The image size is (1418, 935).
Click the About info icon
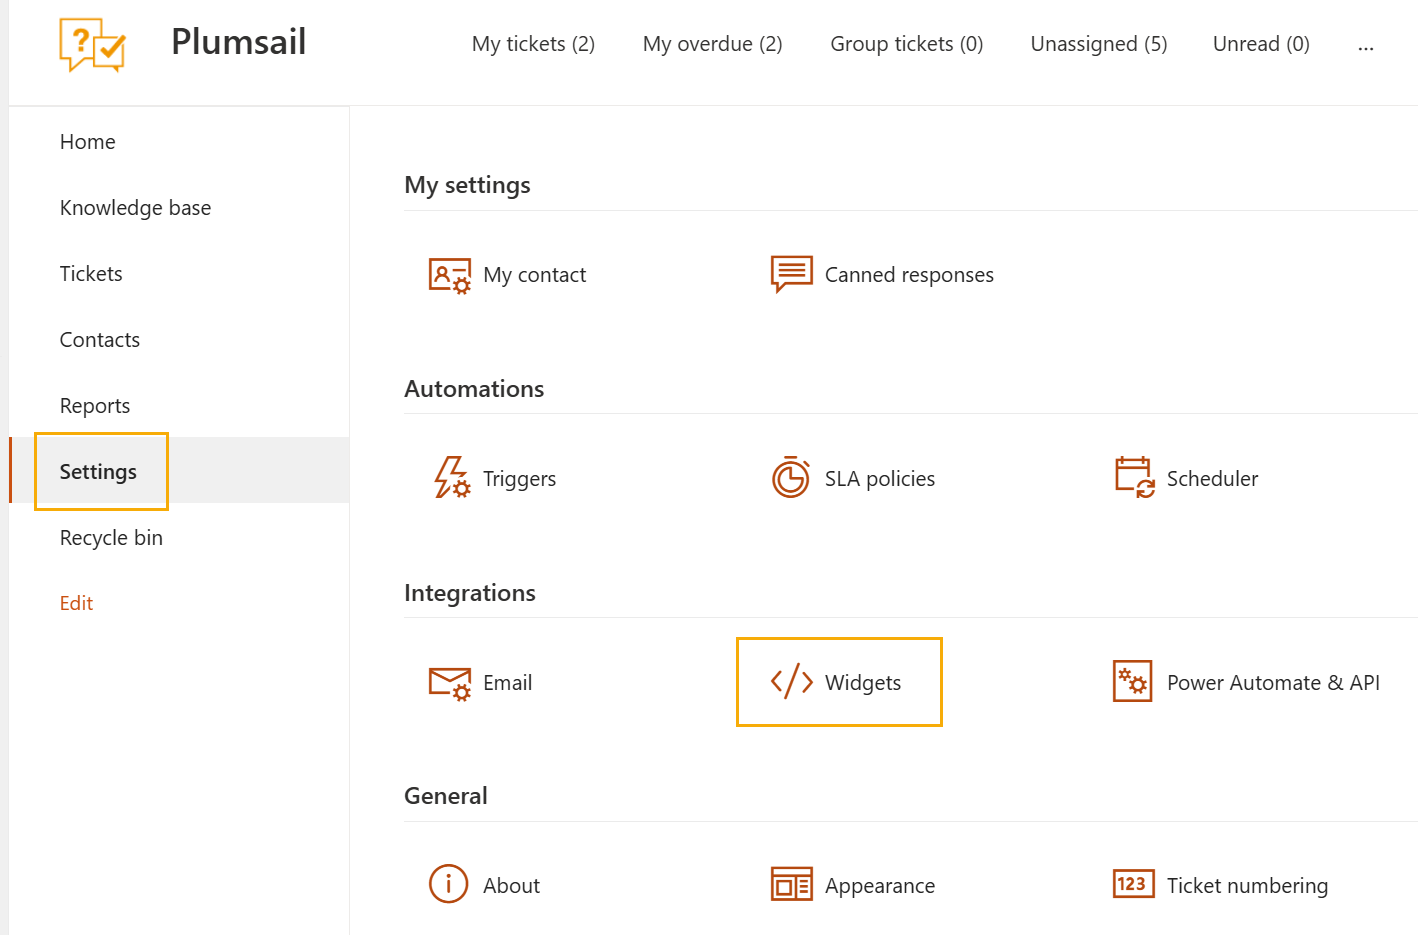[x=448, y=884]
